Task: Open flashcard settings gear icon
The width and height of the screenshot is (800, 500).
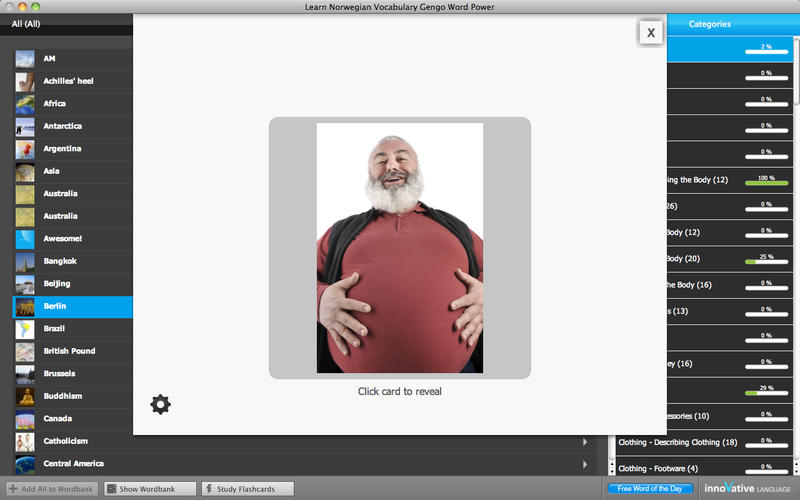Action: pyautogui.click(x=160, y=404)
